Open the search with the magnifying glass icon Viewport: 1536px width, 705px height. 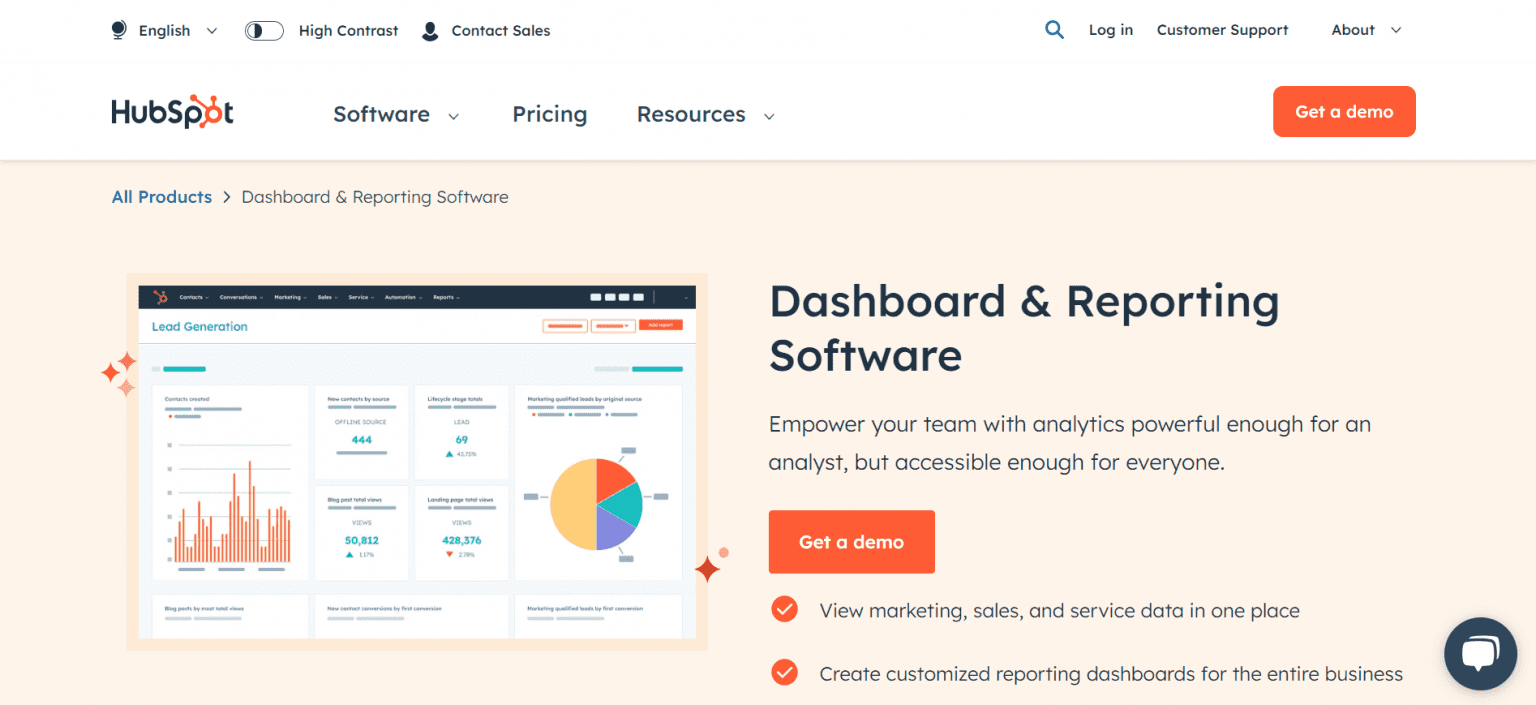(1054, 30)
